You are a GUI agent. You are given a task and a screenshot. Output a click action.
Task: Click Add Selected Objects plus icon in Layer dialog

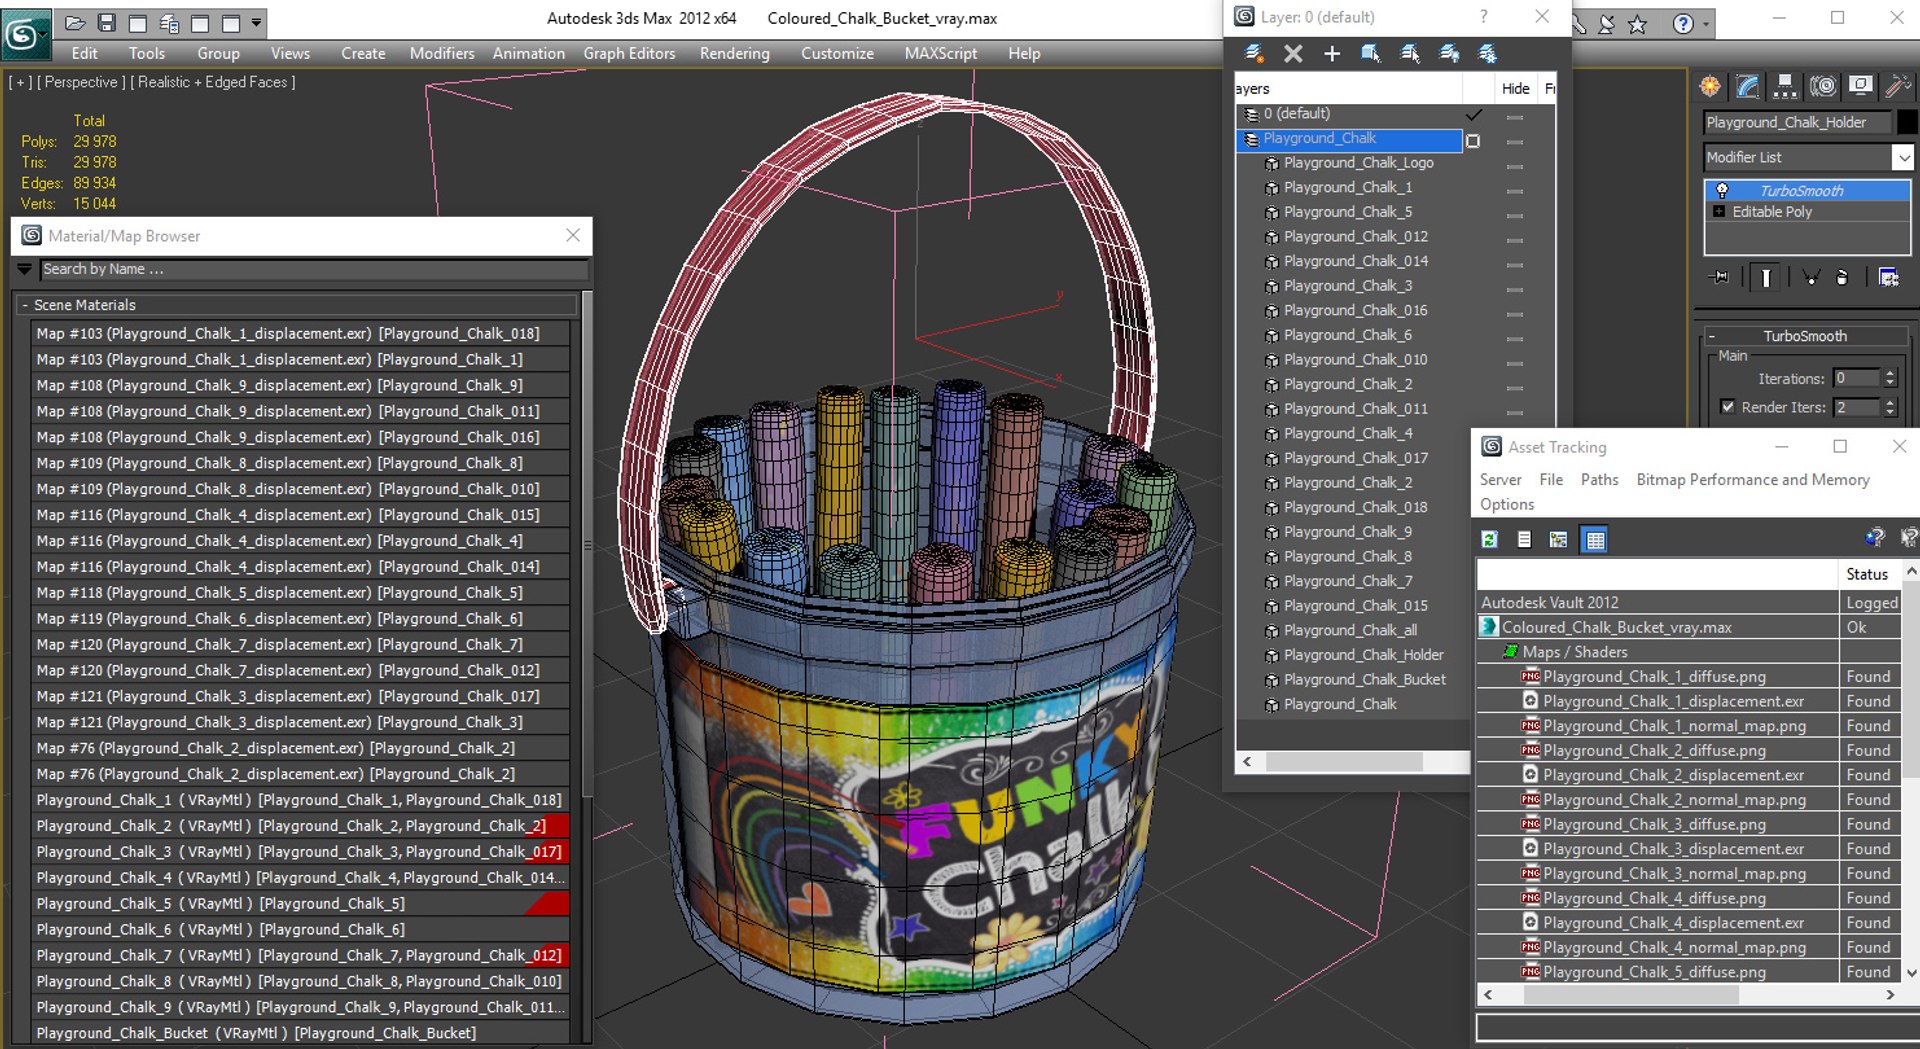(x=1332, y=53)
